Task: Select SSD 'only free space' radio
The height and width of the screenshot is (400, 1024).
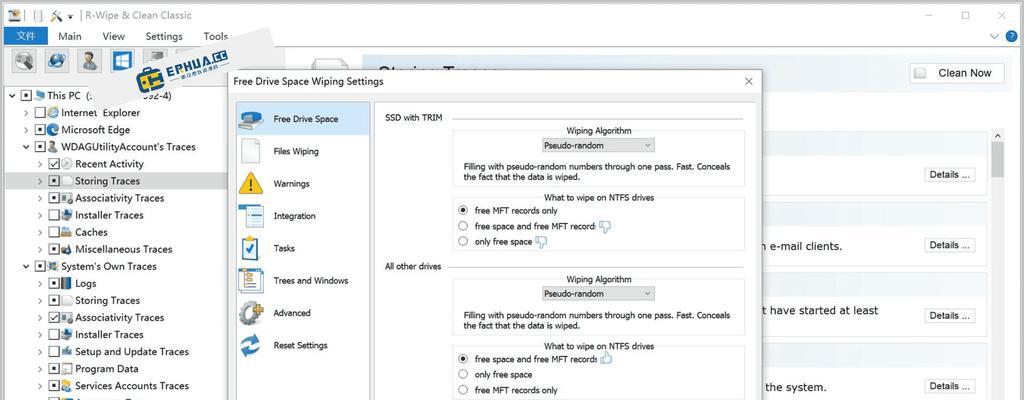Action: (x=463, y=241)
